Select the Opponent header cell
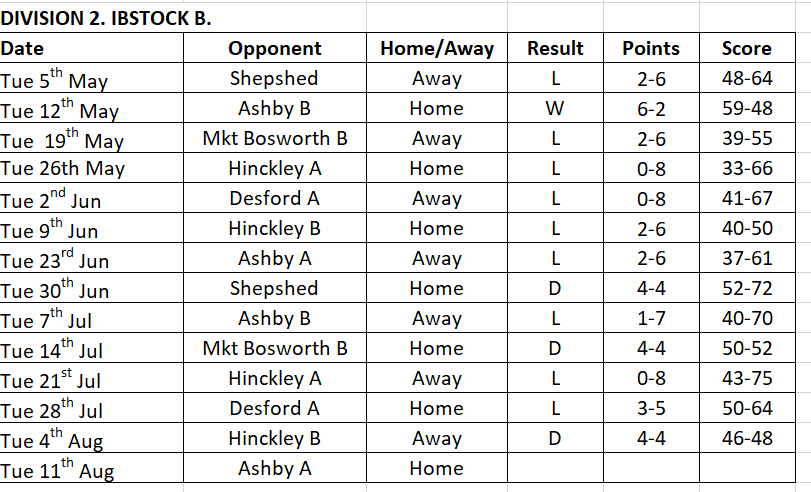 275,48
